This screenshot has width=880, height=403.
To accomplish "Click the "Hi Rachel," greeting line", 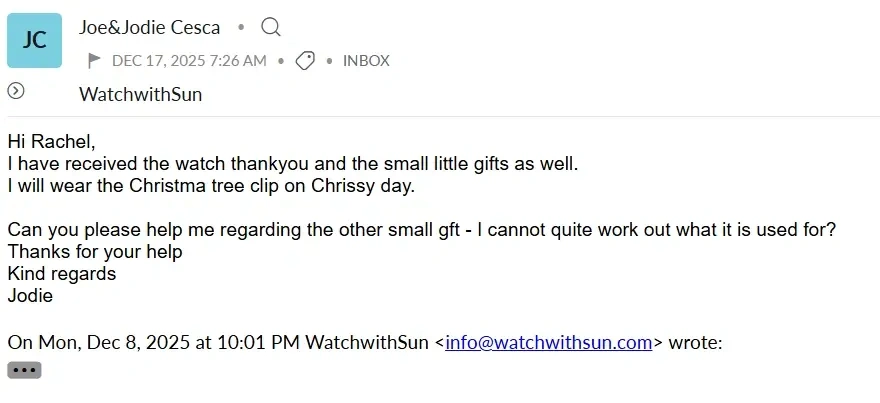I will tap(51, 142).
